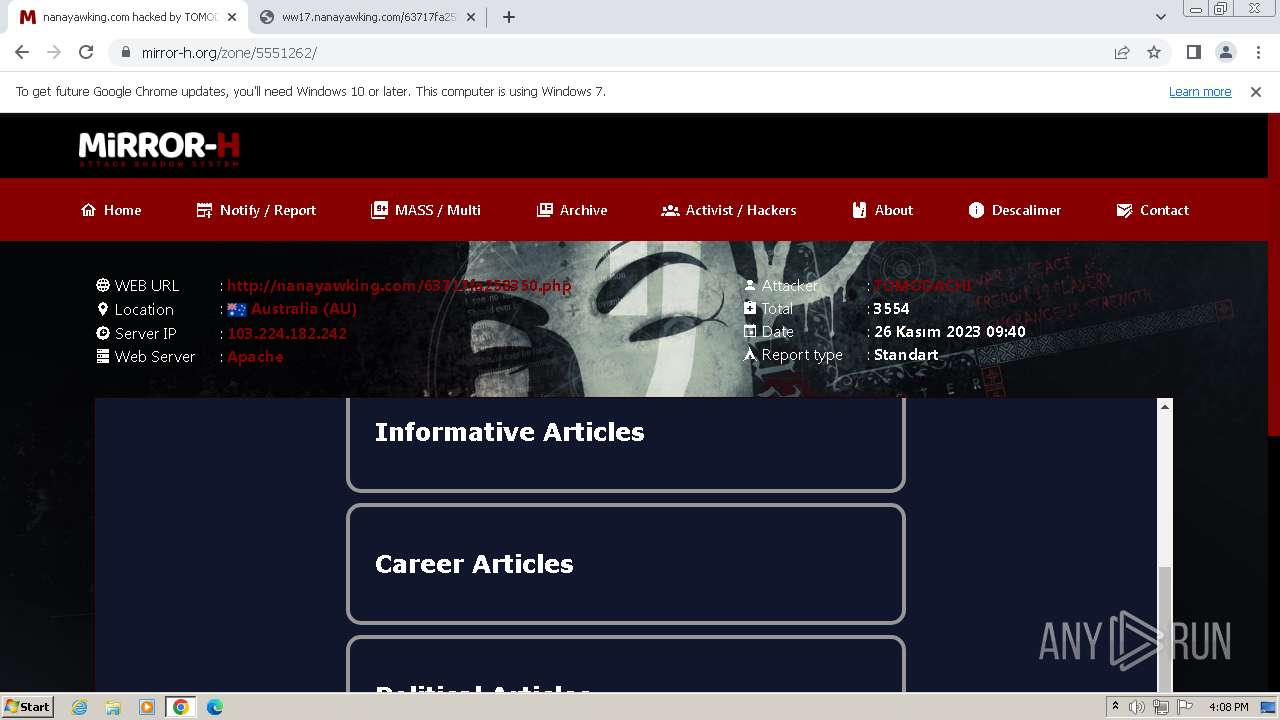The height and width of the screenshot is (720, 1280).
Task: Open Windows Media Player from taskbar
Action: tap(147, 707)
